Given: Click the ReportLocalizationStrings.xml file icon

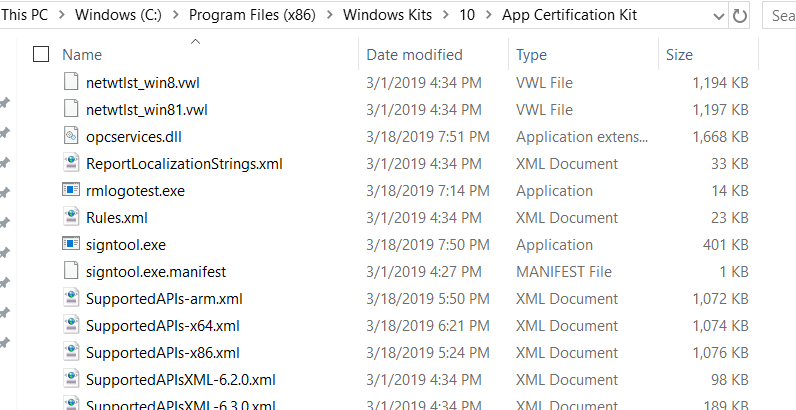Looking at the screenshot, I should click(71, 163).
